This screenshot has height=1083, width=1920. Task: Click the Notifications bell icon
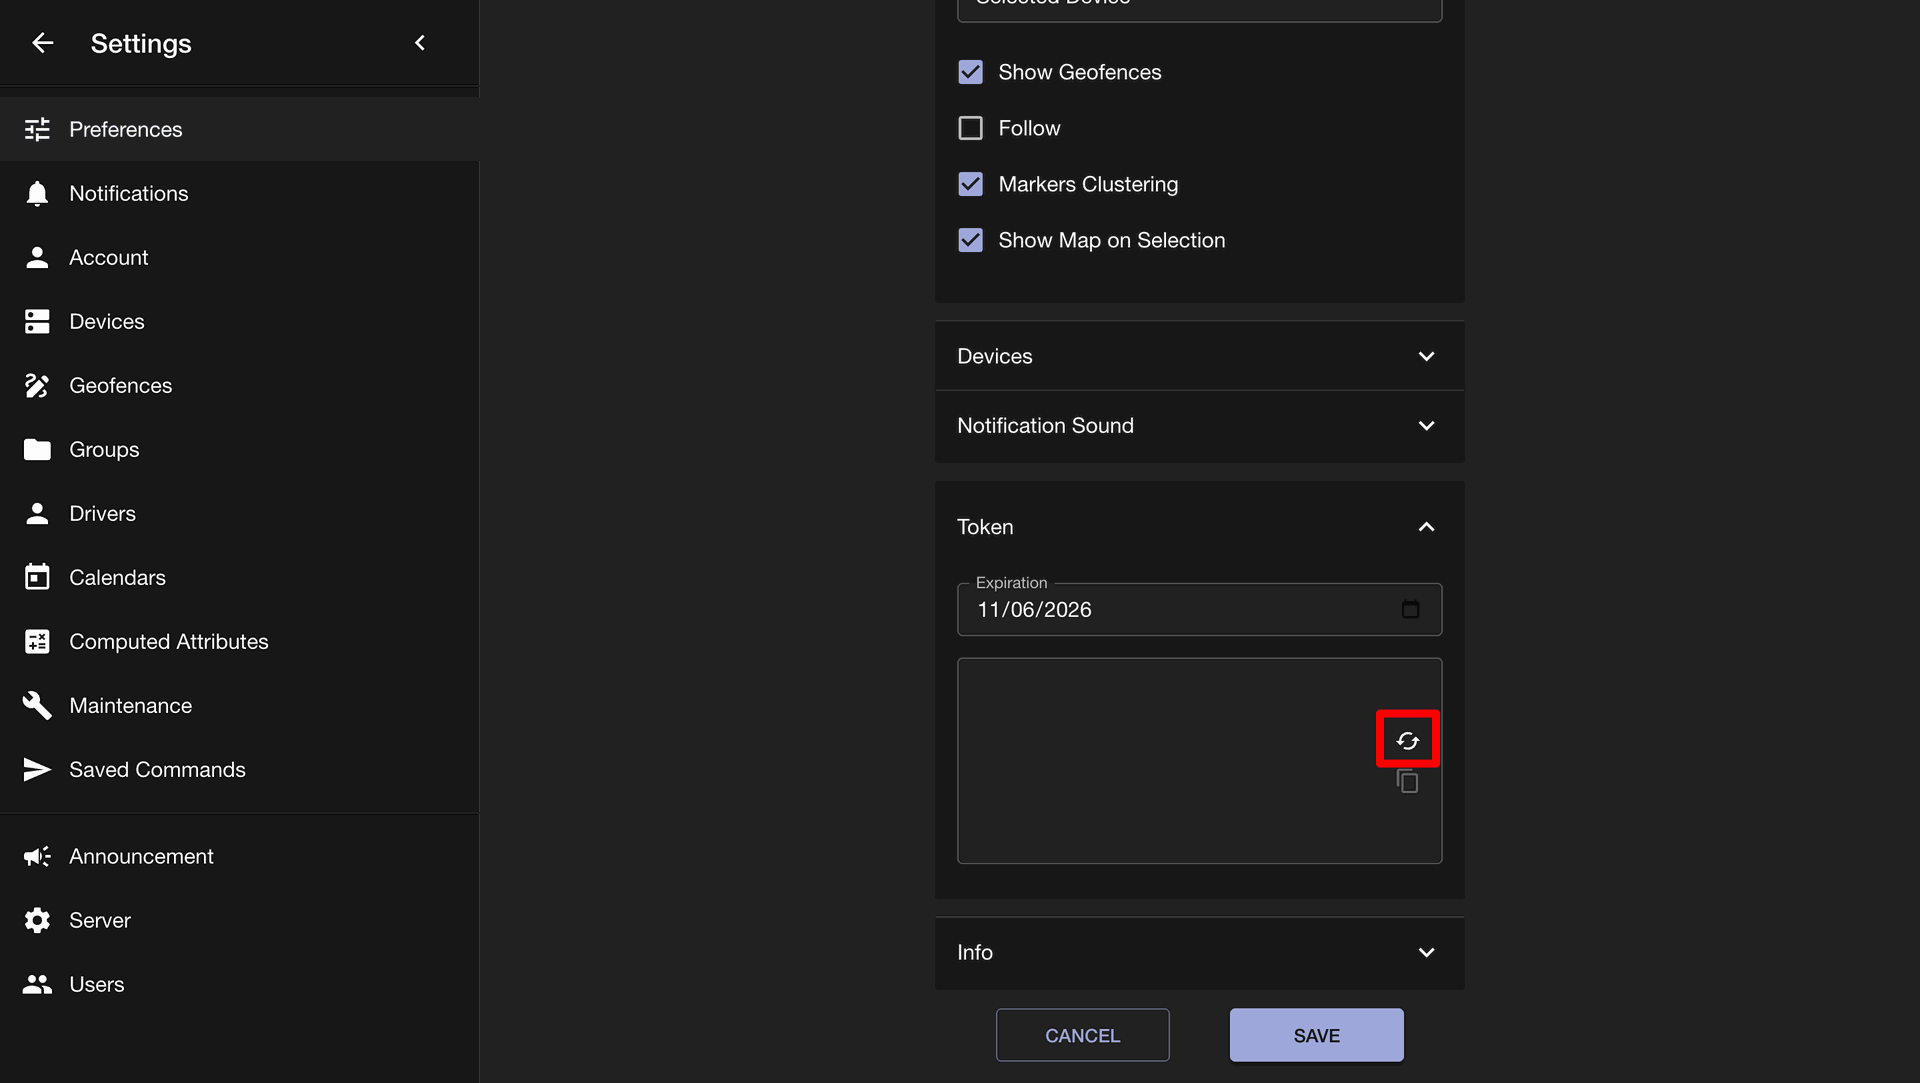pos(37,193)
